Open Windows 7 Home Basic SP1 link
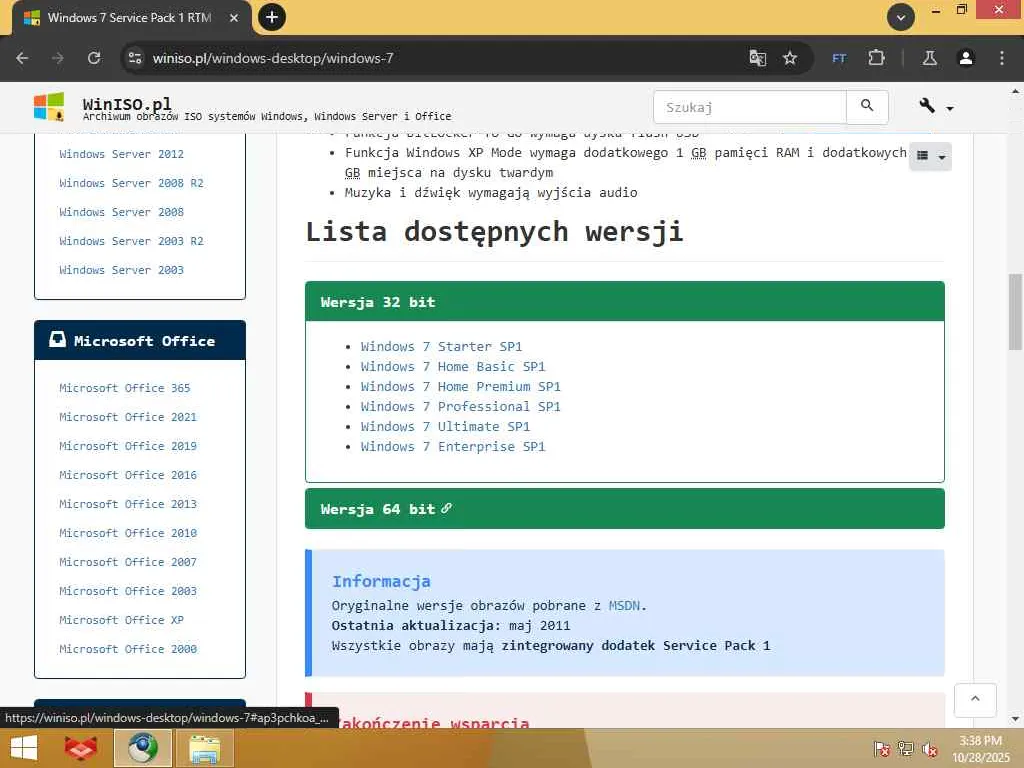 (x=453, y=366)
